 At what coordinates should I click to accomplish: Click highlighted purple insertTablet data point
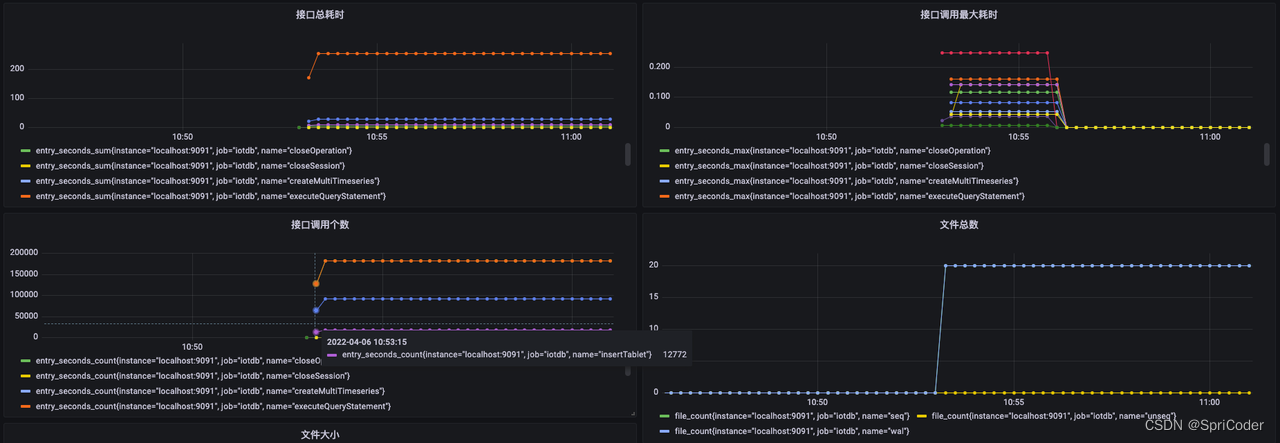(316, 332)
